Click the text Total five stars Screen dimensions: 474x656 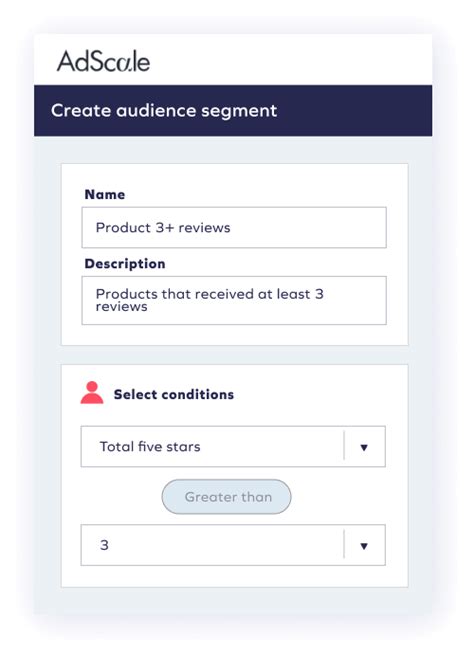tap(150, 446)
